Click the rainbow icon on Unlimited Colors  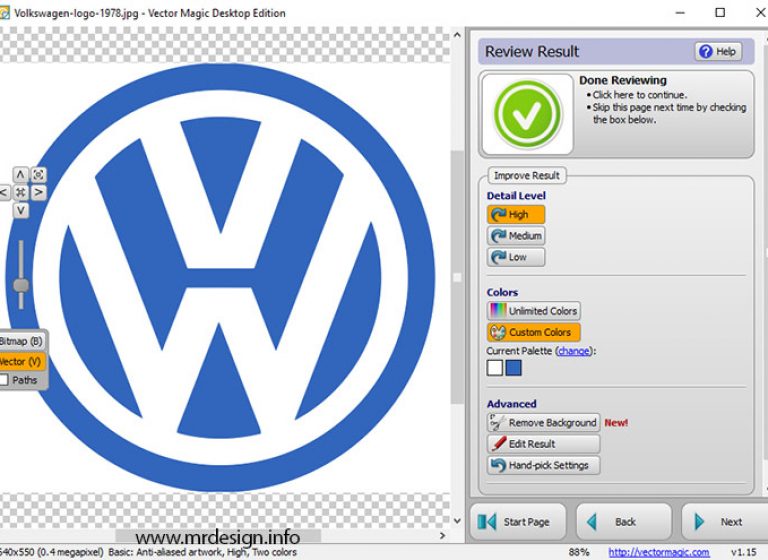(x=499, y=311)
